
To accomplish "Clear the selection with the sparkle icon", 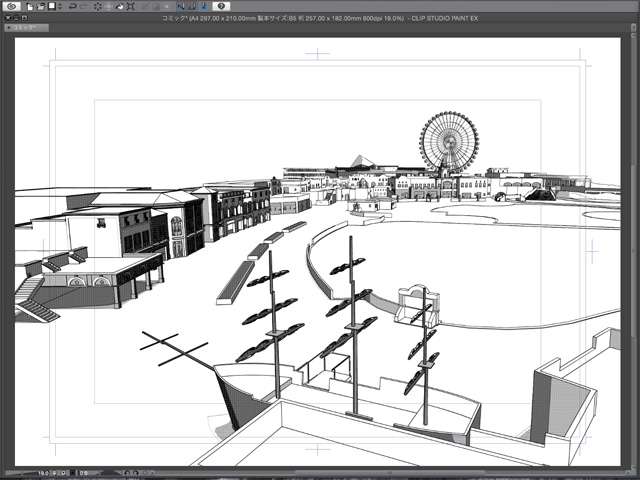I will pos(98,6).
